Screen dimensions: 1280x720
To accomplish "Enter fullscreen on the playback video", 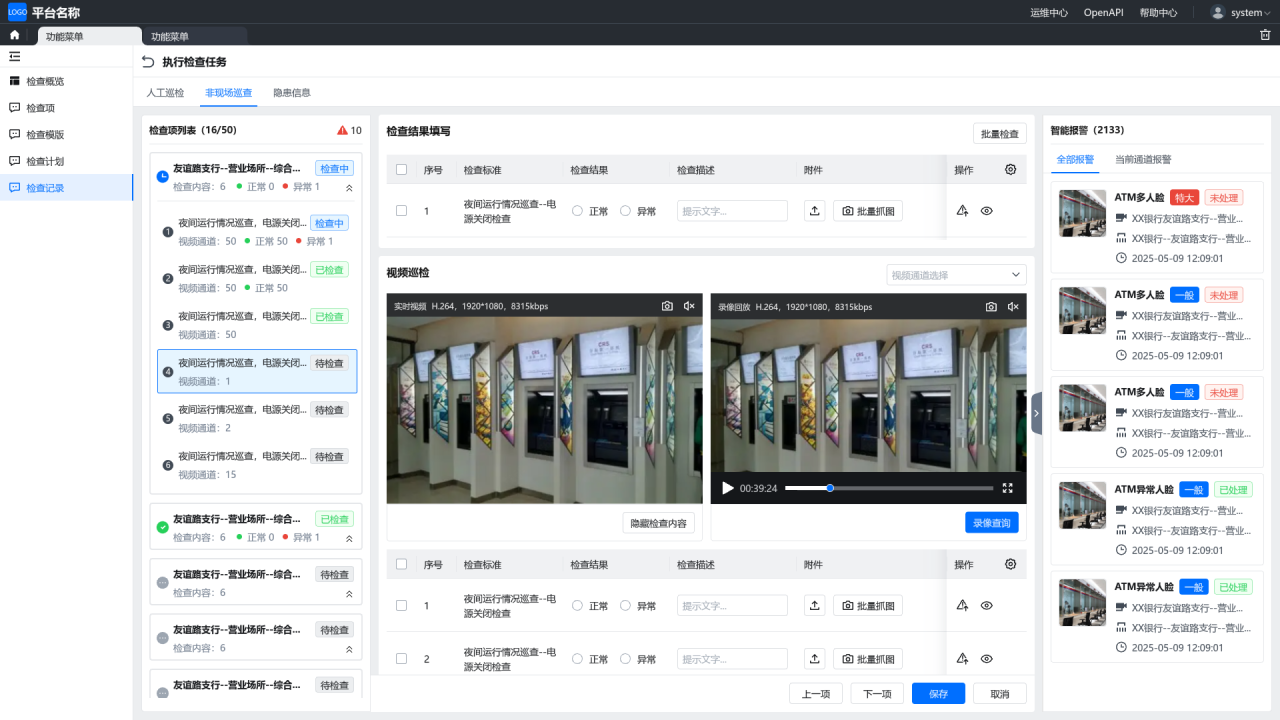I will [x=1008, y=488].
